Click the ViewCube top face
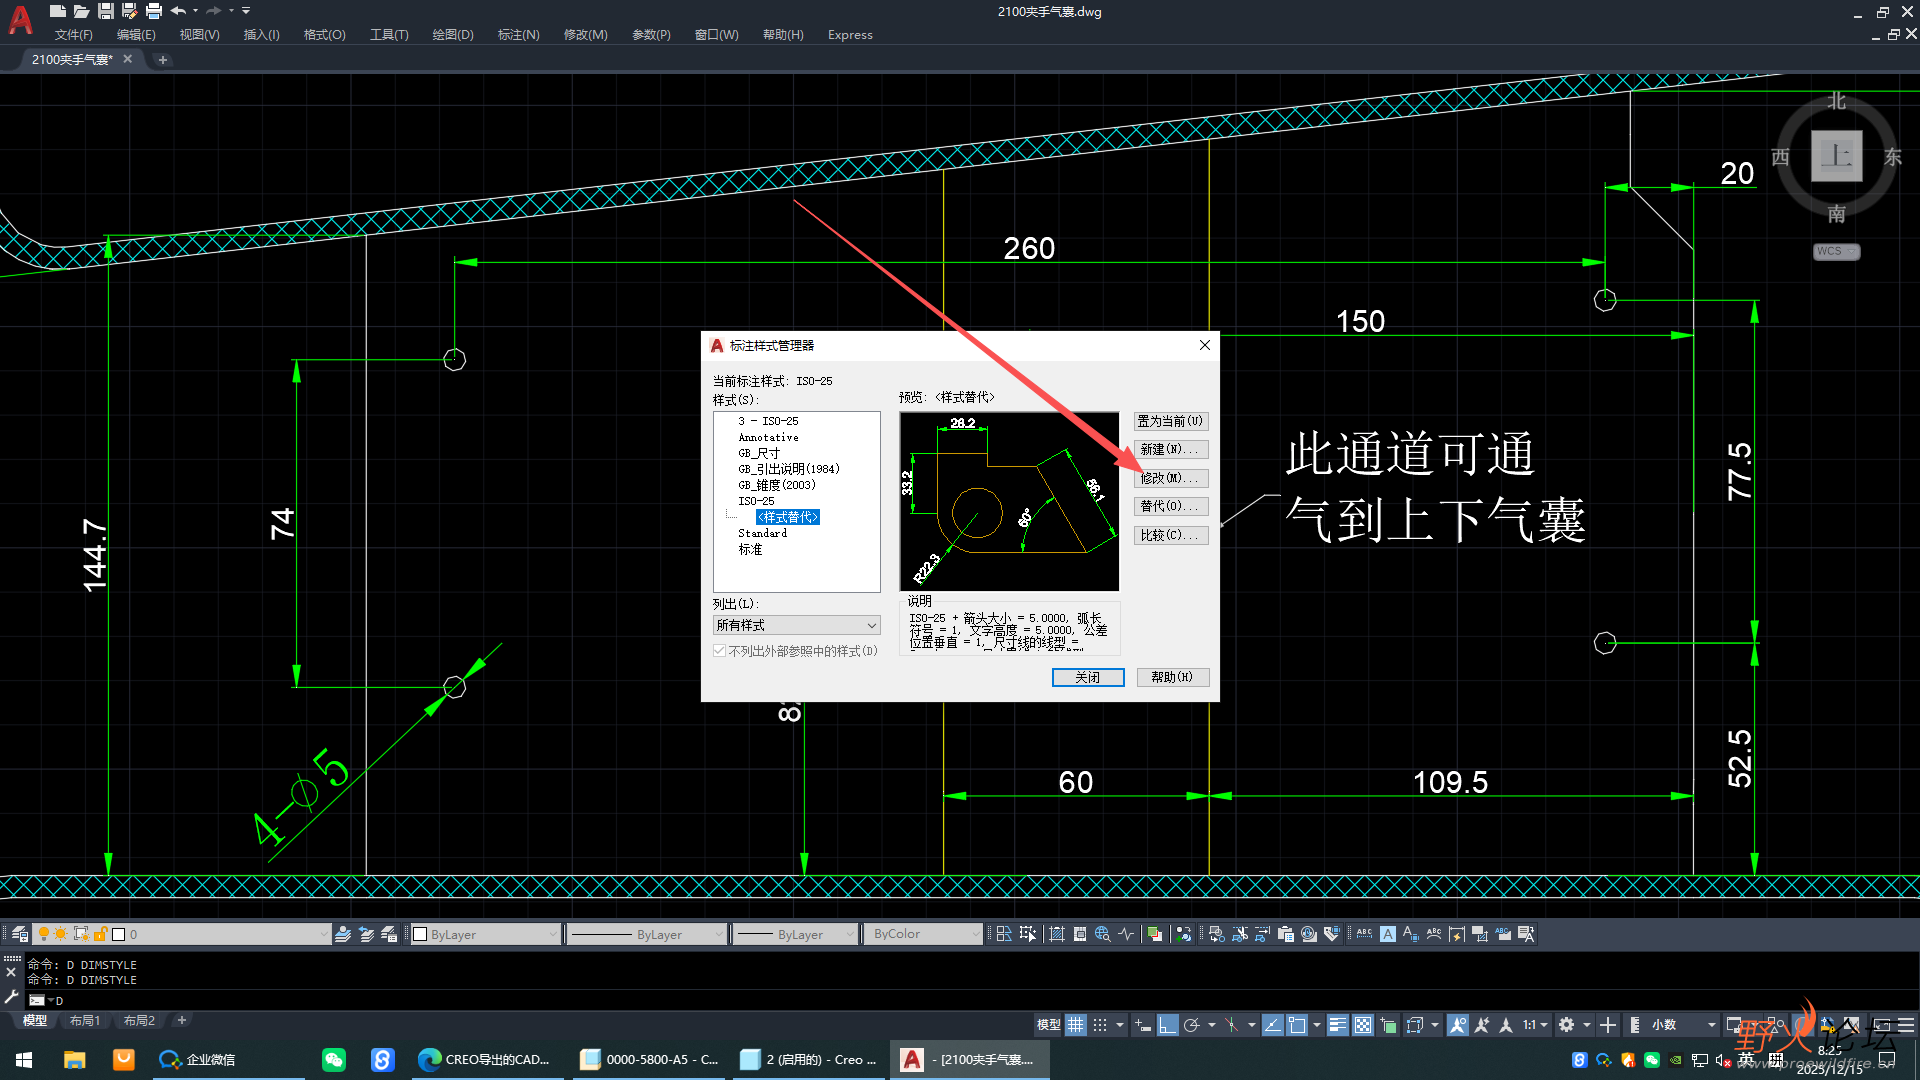The height and width of the screenshot is (1080, 1920). tap(1836, 156)
